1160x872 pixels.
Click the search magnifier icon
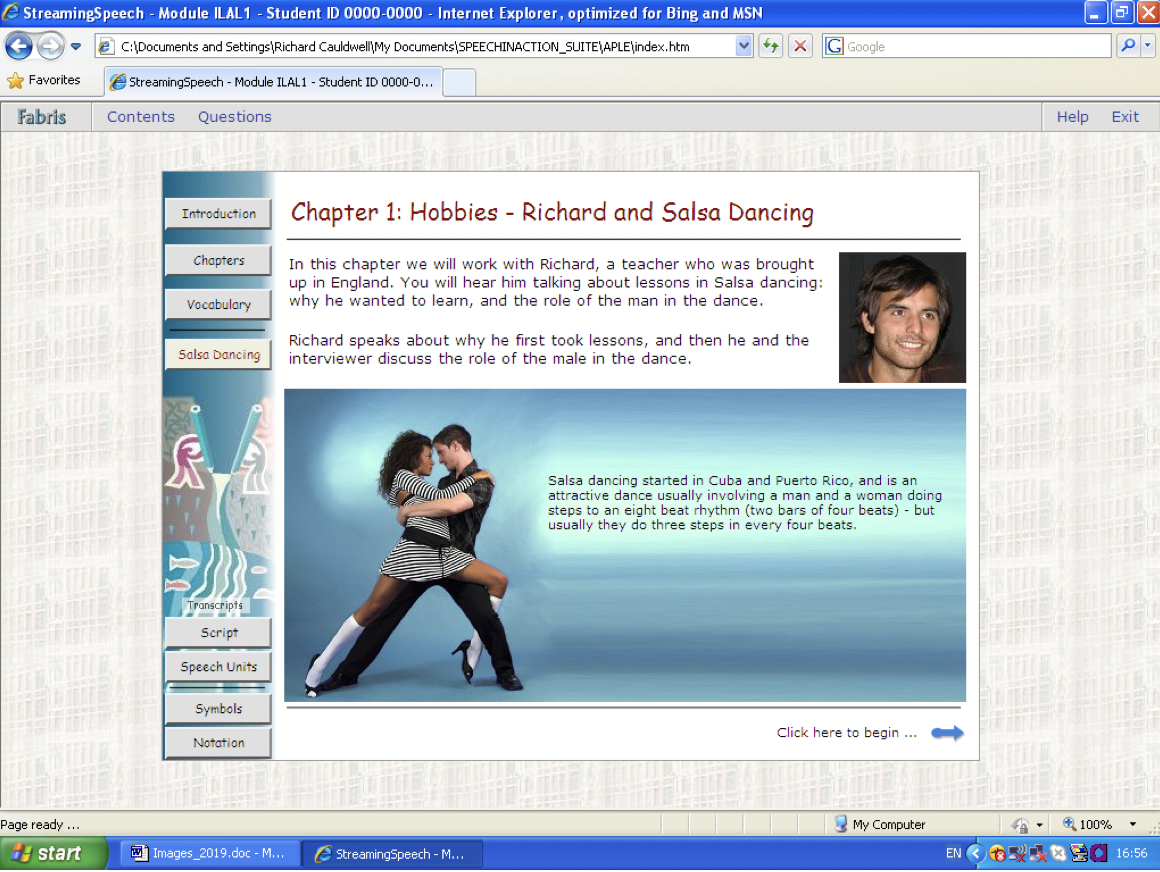pos(1127,46)
